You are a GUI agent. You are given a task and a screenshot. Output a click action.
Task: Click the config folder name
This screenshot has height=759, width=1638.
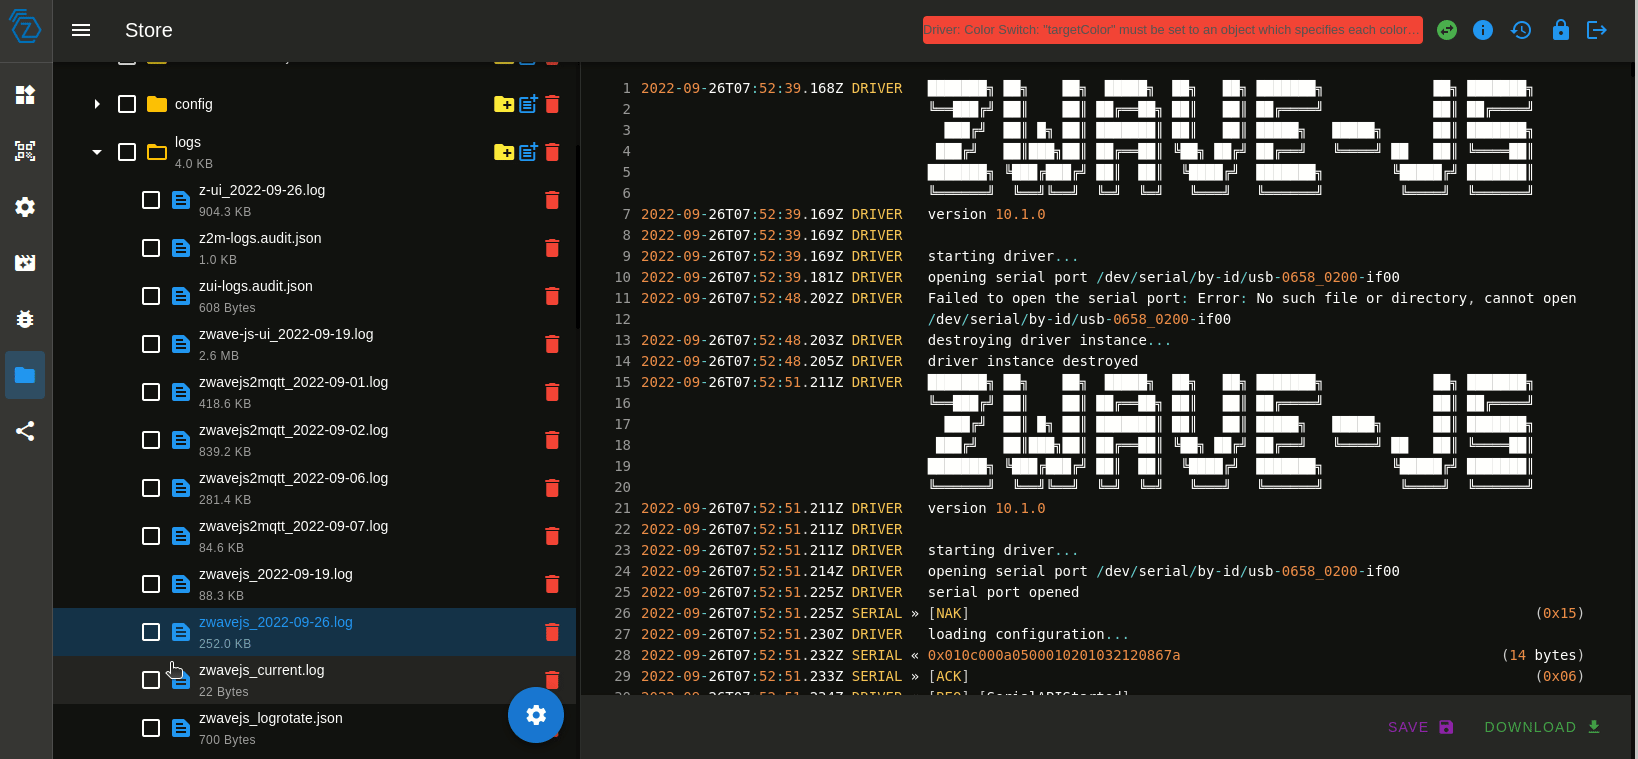coord(193,104)
